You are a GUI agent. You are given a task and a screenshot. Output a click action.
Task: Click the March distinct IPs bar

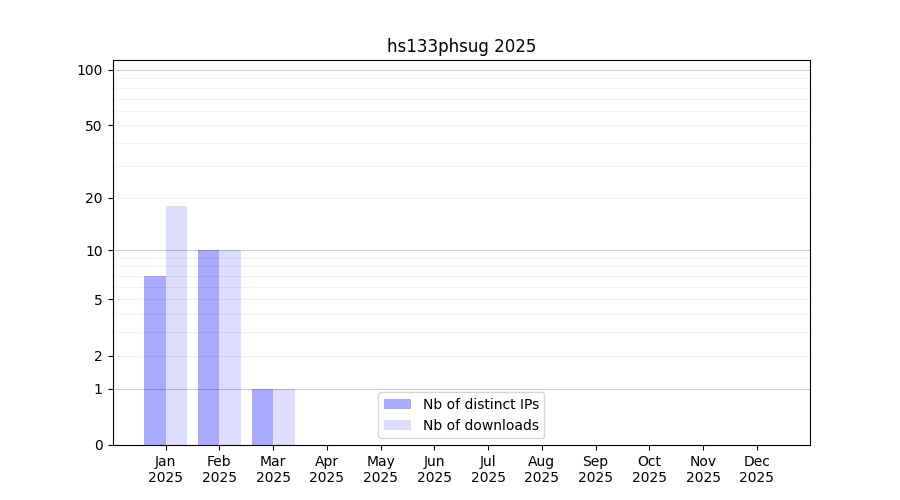pos(262,417)
